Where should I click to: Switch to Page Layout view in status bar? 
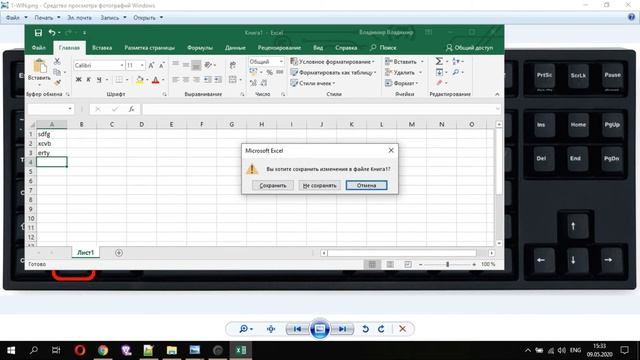[x=390, y=264]
